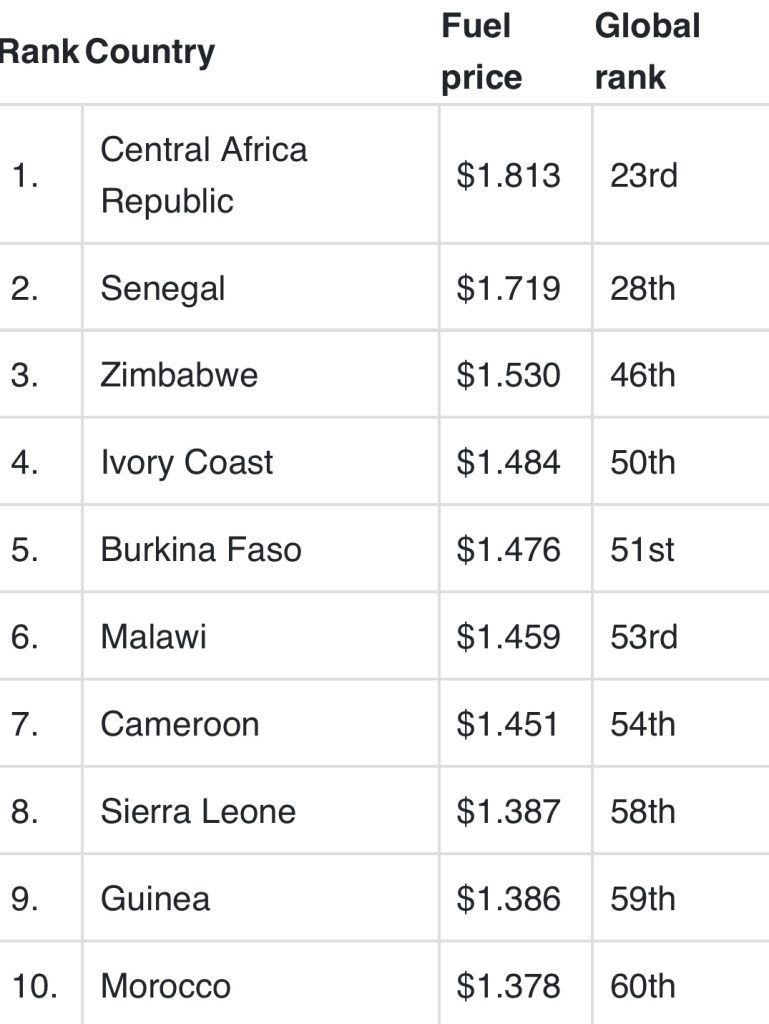The image size is (769, 1024).
Task: Click the Guinea country cell
Action: pyautogui.click(x=156, y=898)
